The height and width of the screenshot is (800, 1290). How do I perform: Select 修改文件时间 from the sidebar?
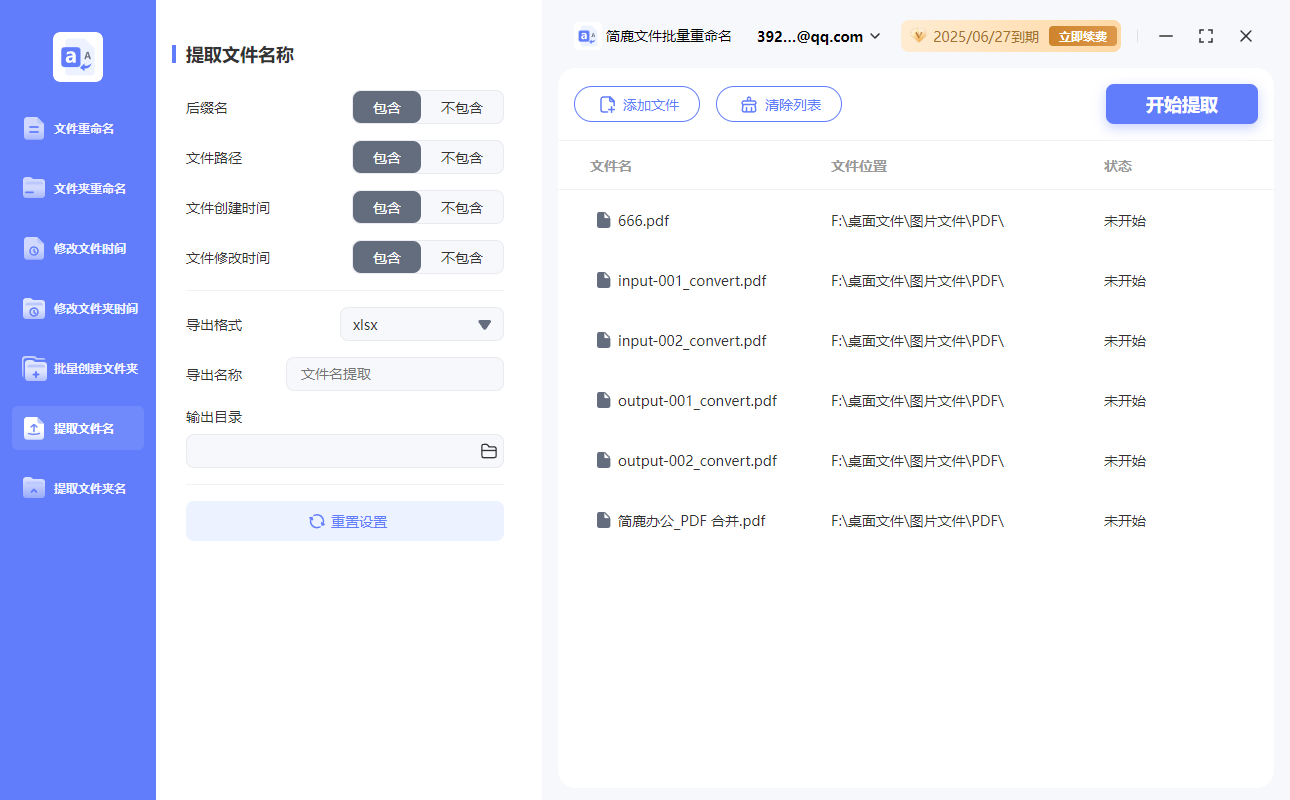(77, 248)
